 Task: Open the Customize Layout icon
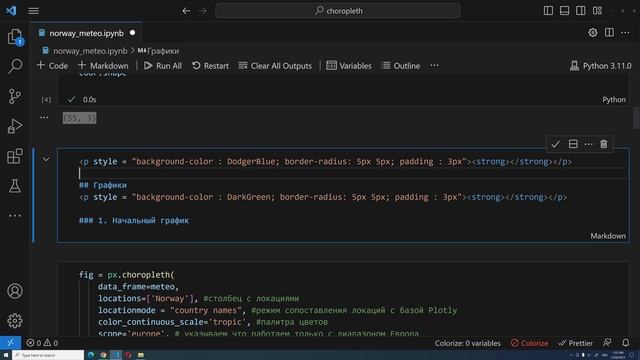(598, 11)
